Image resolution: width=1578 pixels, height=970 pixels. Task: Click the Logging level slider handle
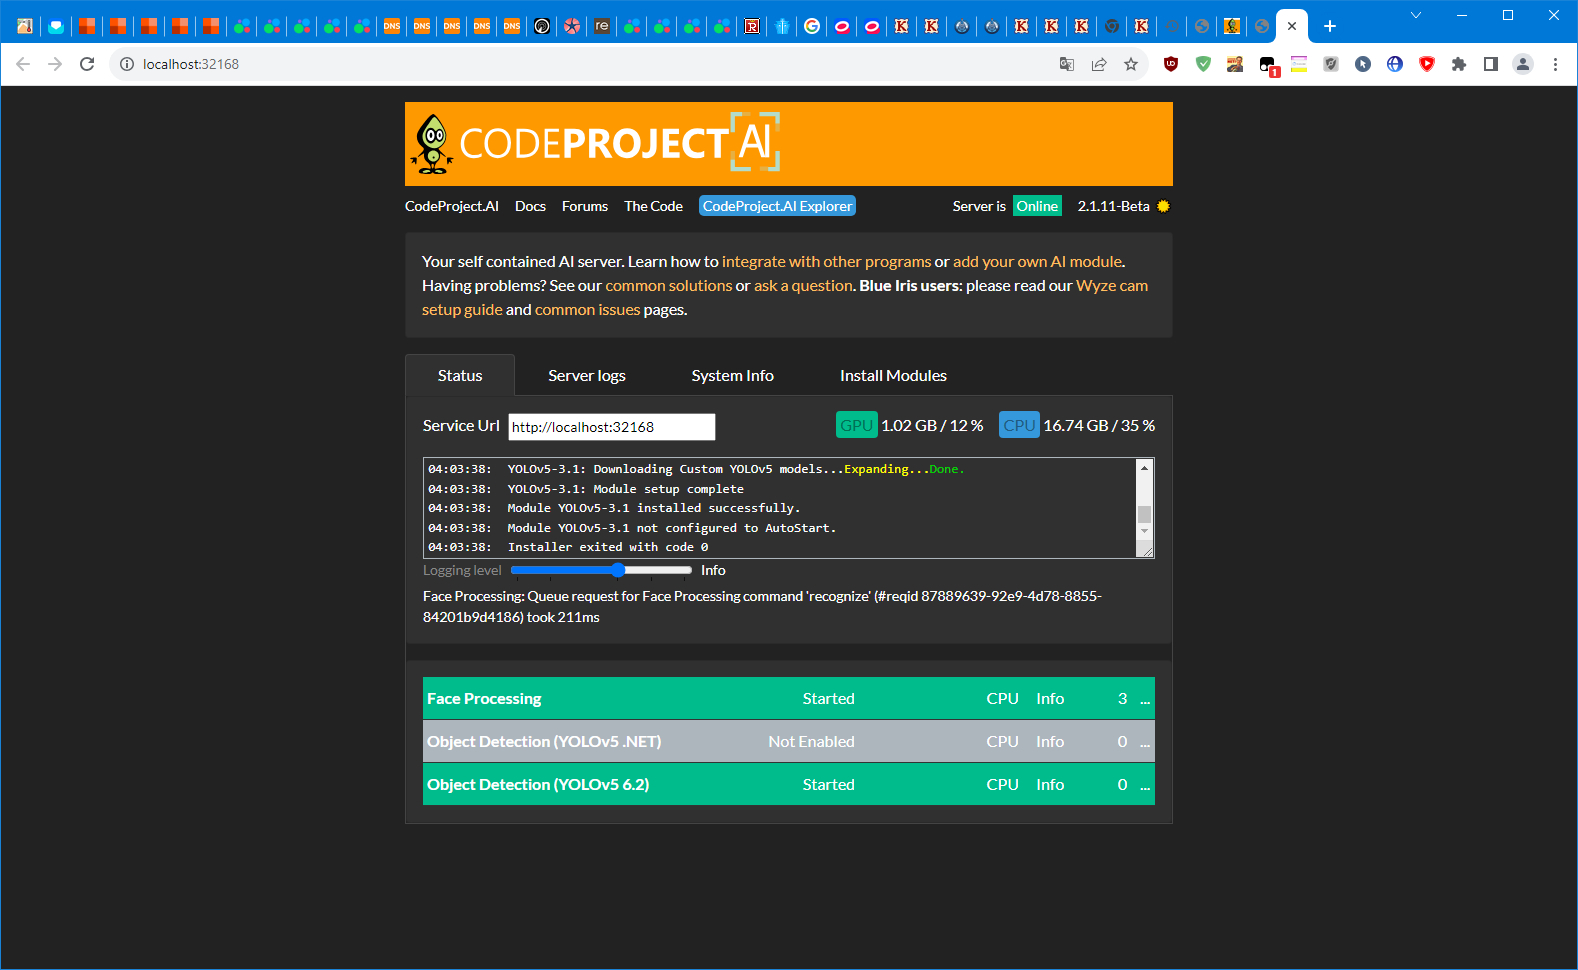click(x=618, y=570)
